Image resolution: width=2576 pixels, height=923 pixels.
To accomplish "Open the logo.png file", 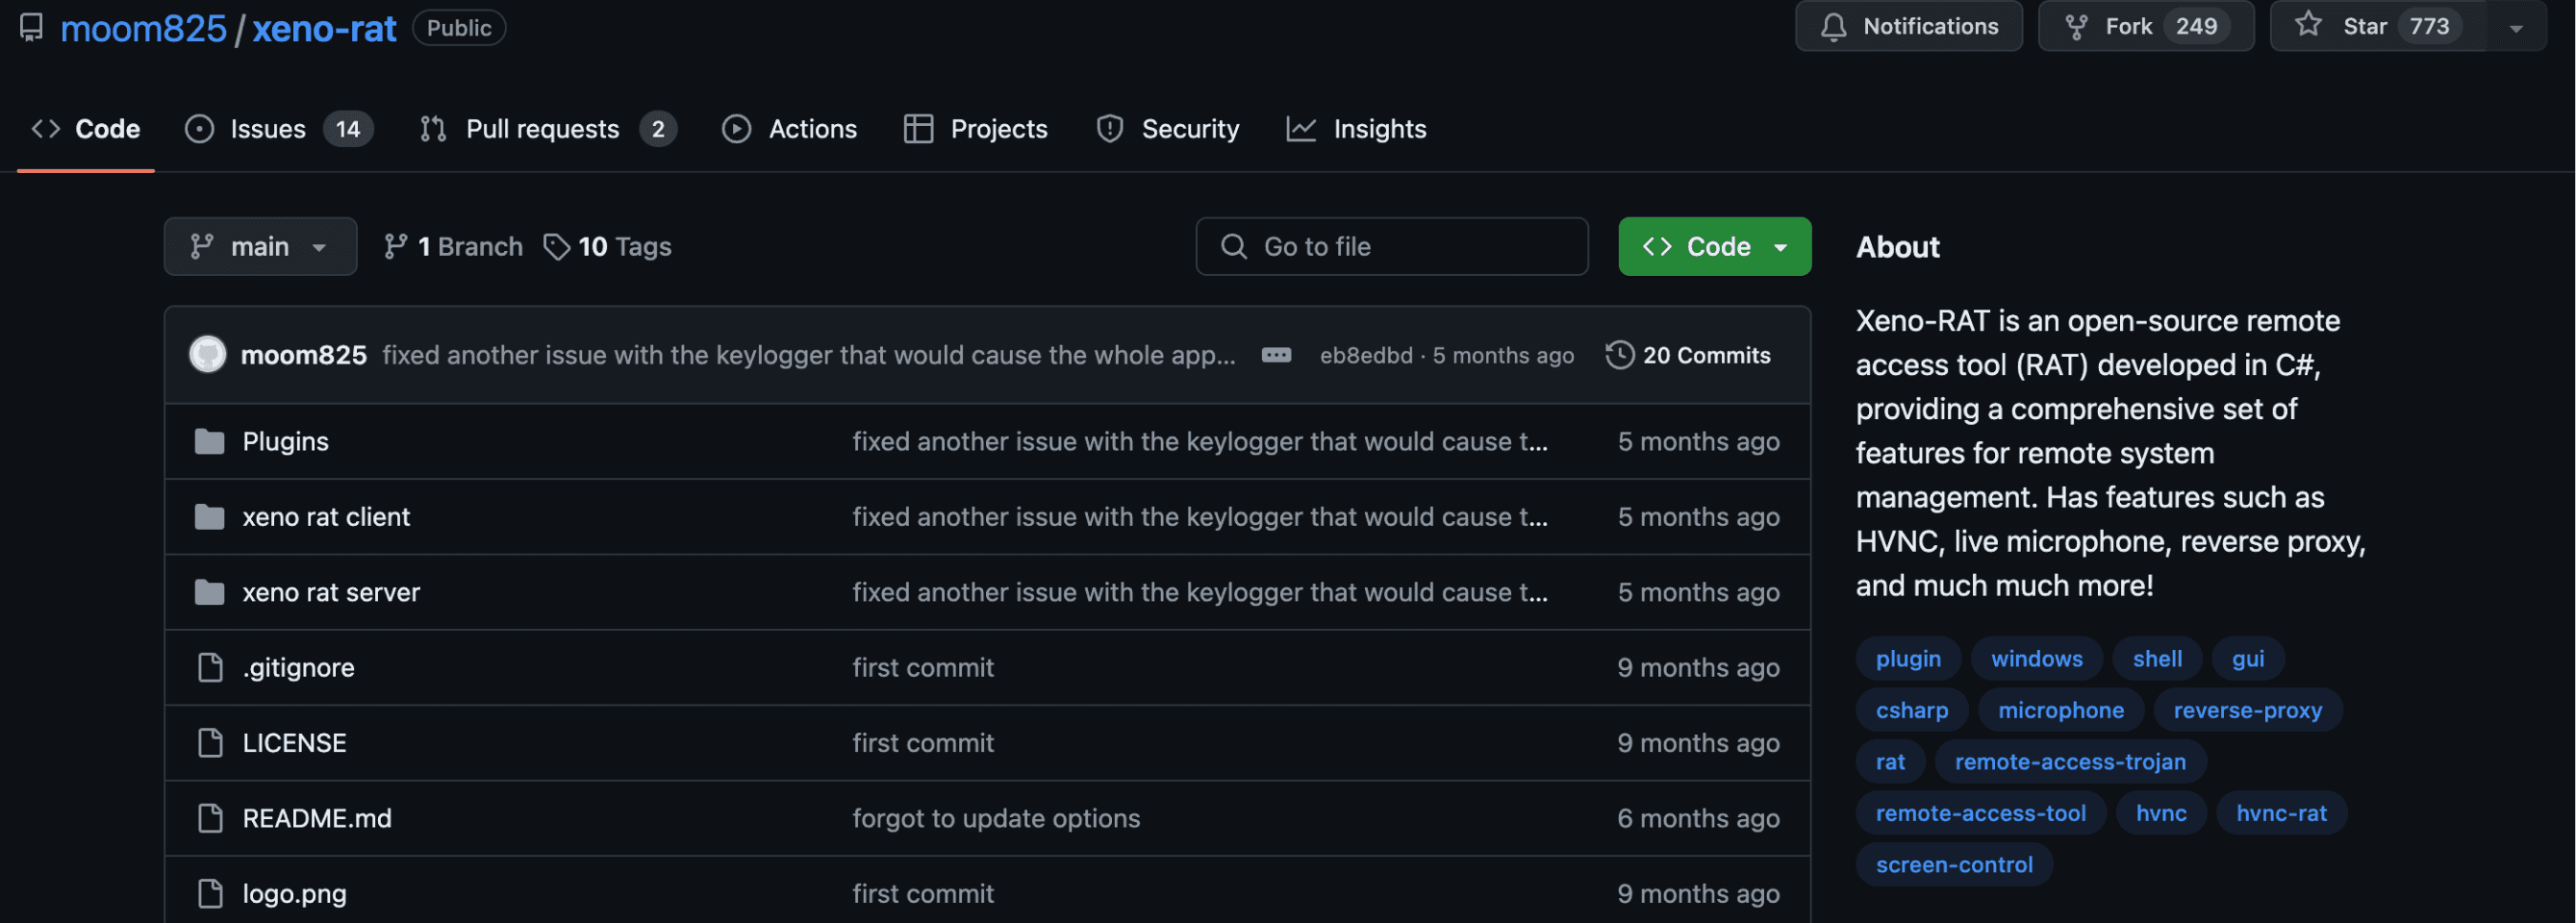I will 294,893.
